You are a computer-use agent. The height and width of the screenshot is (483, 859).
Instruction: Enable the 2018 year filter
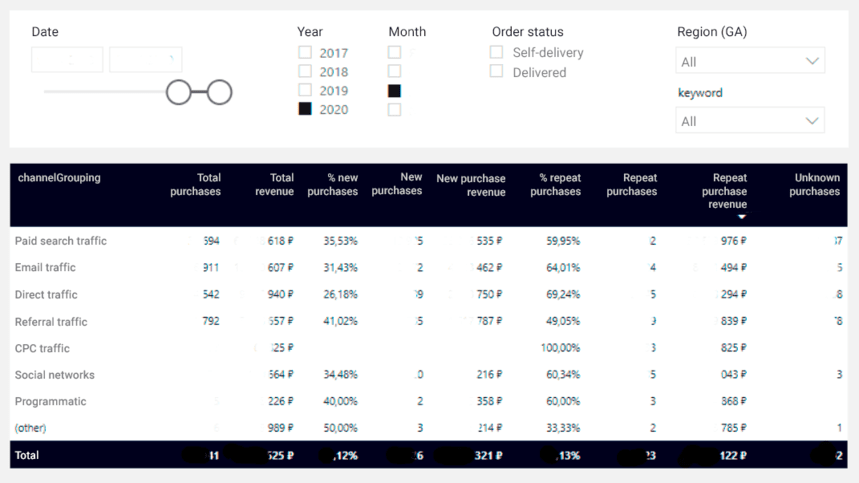305,72
